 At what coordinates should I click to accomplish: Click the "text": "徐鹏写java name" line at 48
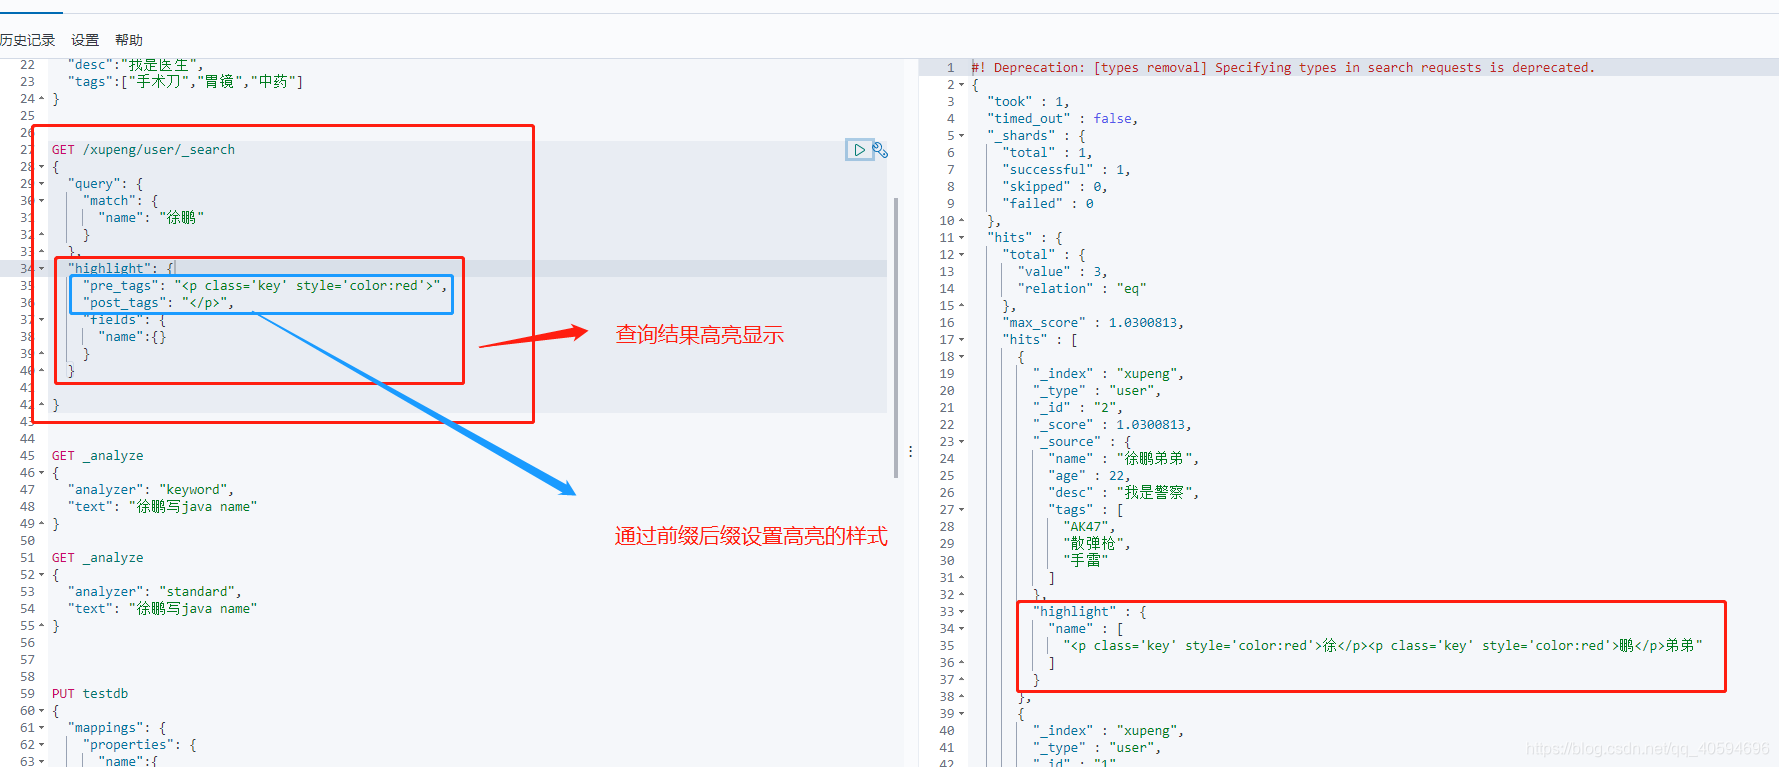click(162, 507)
